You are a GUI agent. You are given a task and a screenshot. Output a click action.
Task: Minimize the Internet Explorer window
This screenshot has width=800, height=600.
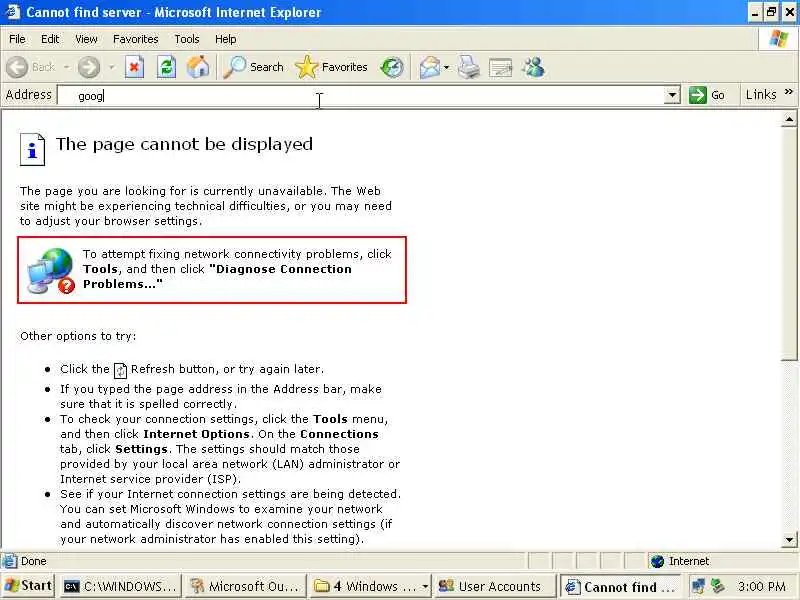(x=755, y=12)
